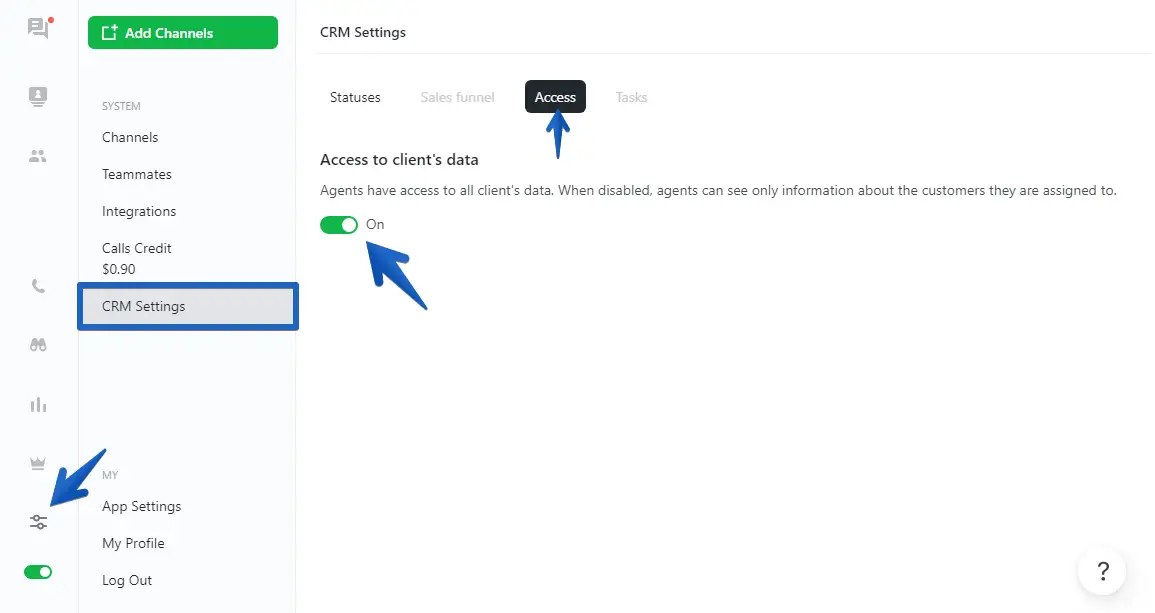Click the 'On' label beside the toggle
The width and height of the screenshot is (1155, 613).
click(375, 225)
